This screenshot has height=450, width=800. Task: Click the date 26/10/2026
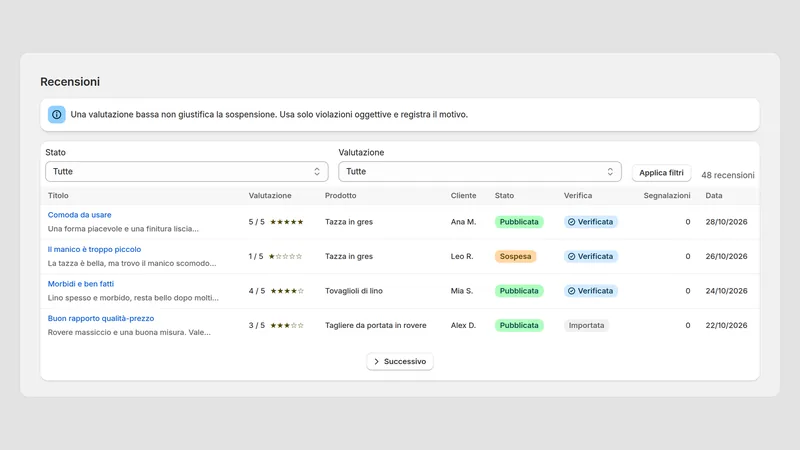727,256
